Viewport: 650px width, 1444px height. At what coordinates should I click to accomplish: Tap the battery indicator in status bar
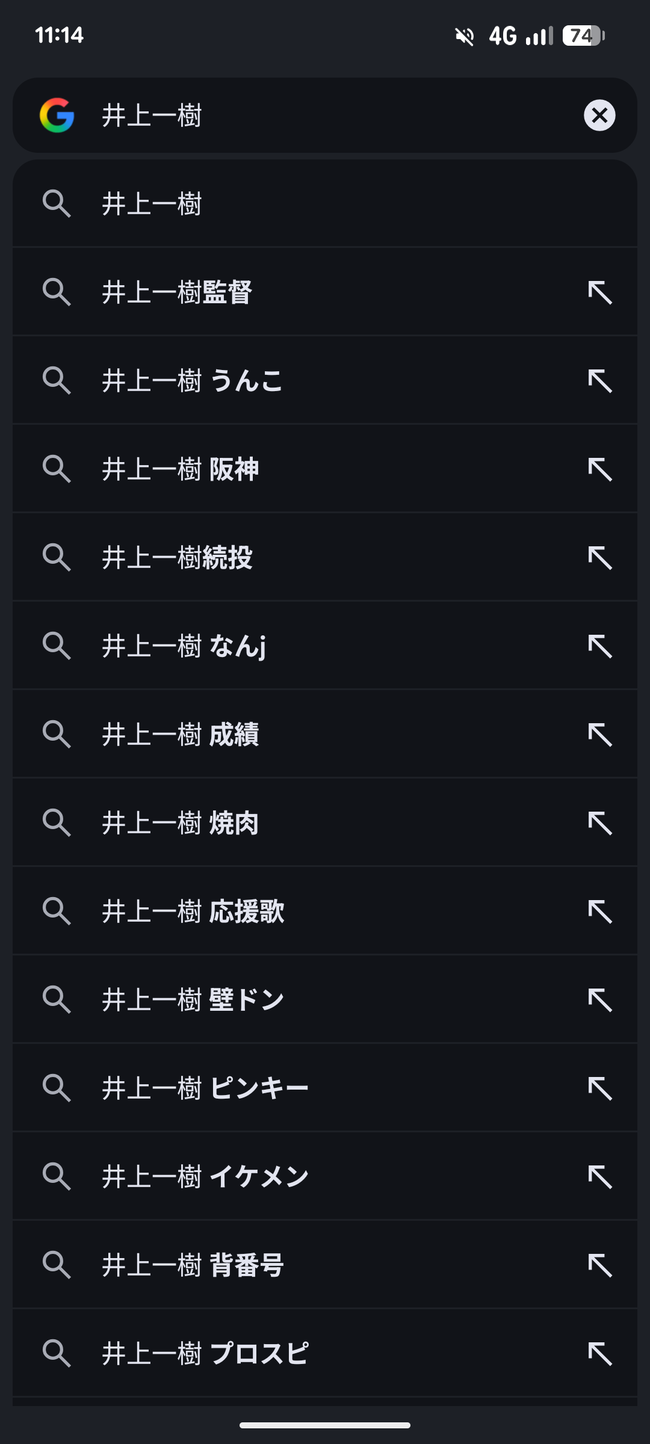[584, 36]
